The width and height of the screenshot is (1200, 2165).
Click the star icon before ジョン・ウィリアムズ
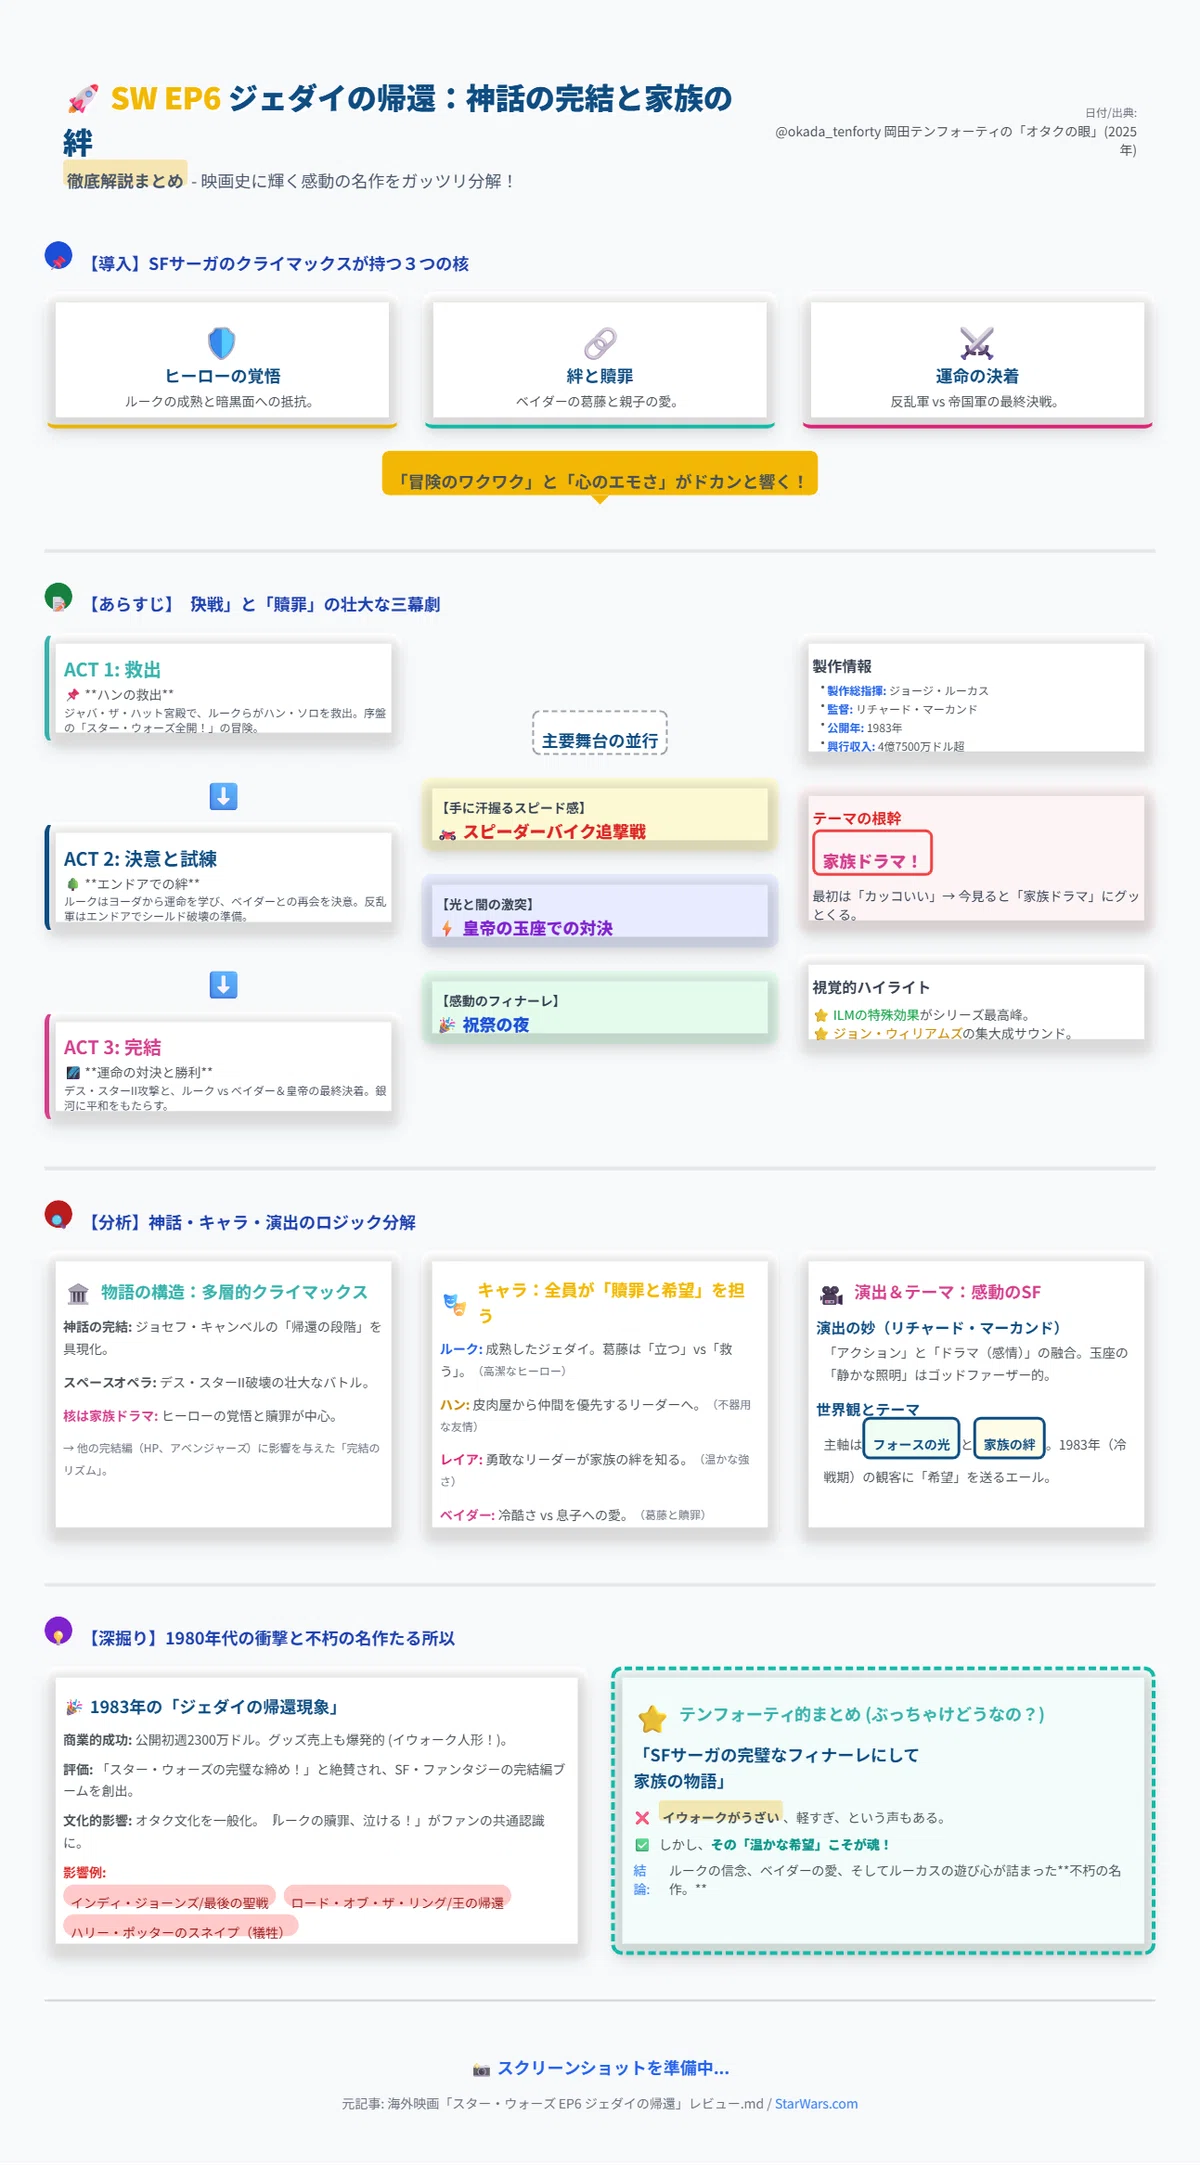point(821,1034)
